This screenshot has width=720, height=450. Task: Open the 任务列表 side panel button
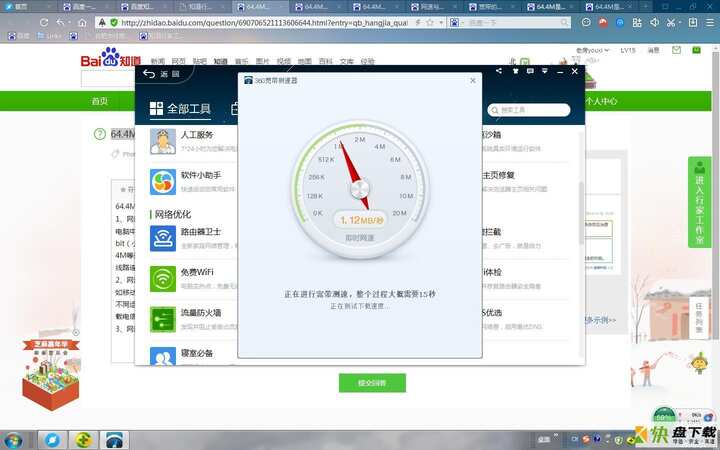pyautogui.click(x=699, y=318)
